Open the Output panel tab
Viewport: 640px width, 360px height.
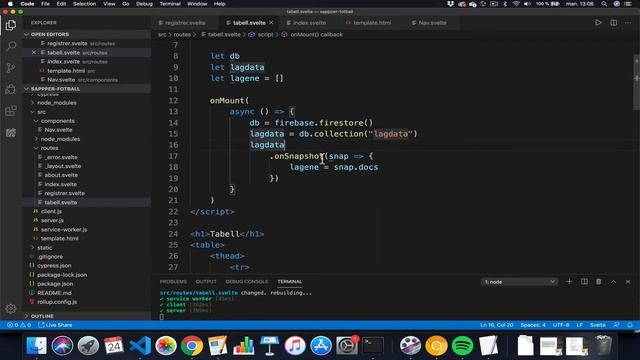[206, 282]
